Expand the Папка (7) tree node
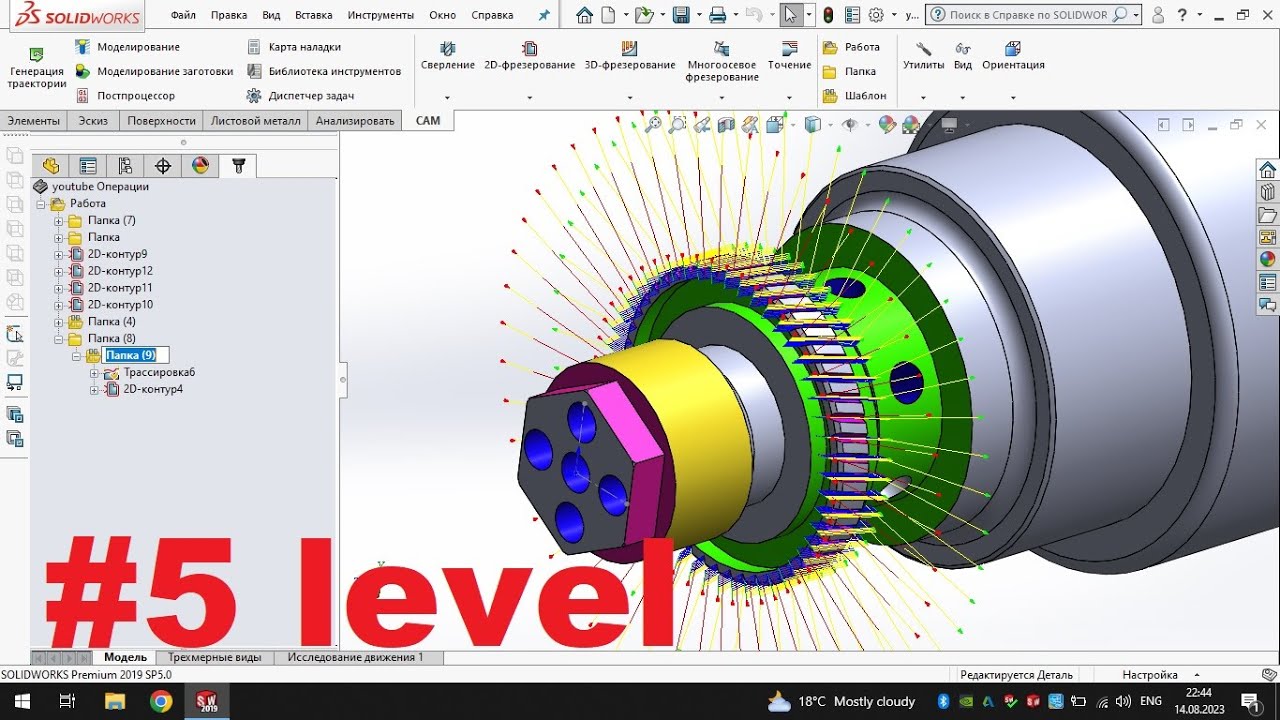 (x=59, y=221)
